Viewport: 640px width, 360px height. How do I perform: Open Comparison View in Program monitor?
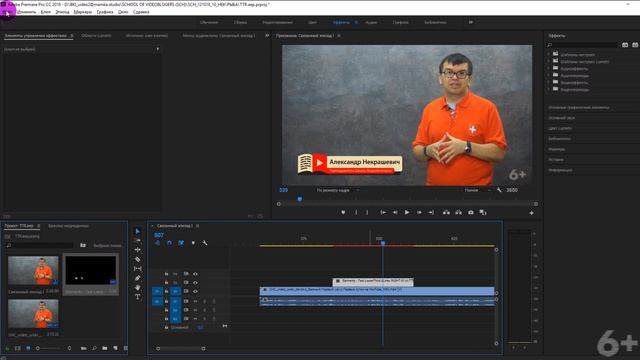pyautogui.click(x=483, y=212)
